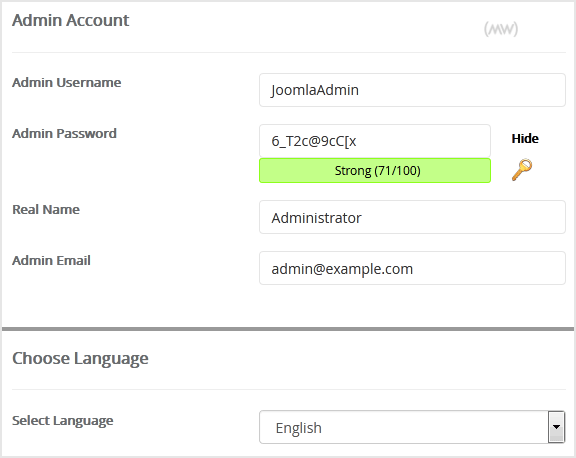Image resolution: width=576 pixels, height=458 pixels.
Task: Place cursor after admin@example.com text
Action: 414,269
